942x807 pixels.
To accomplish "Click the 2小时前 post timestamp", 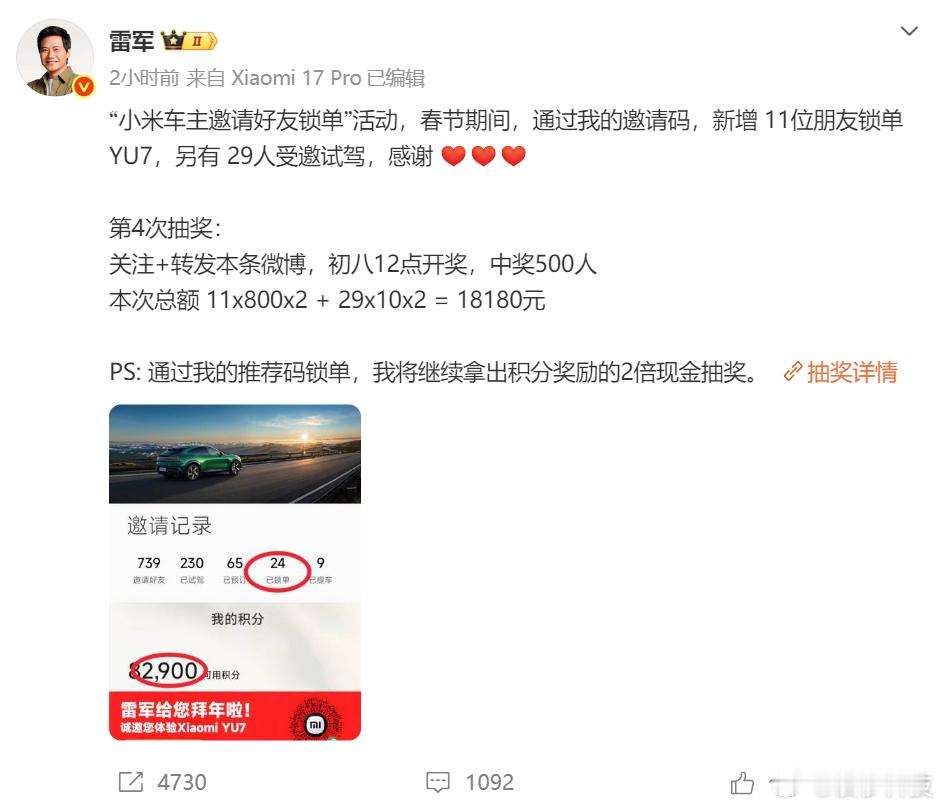I will pos(144,78).
